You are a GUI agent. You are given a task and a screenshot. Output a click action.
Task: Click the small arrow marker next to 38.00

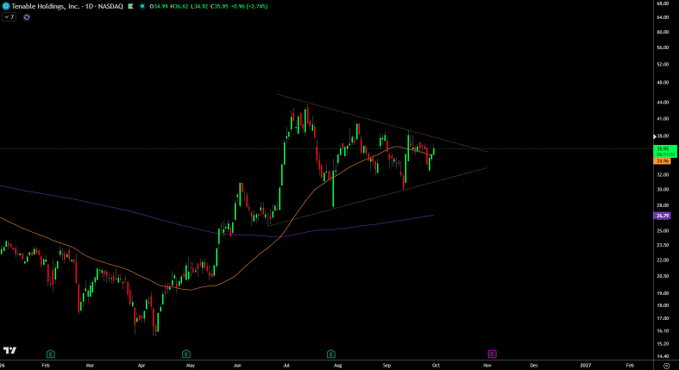click(655, 136)
